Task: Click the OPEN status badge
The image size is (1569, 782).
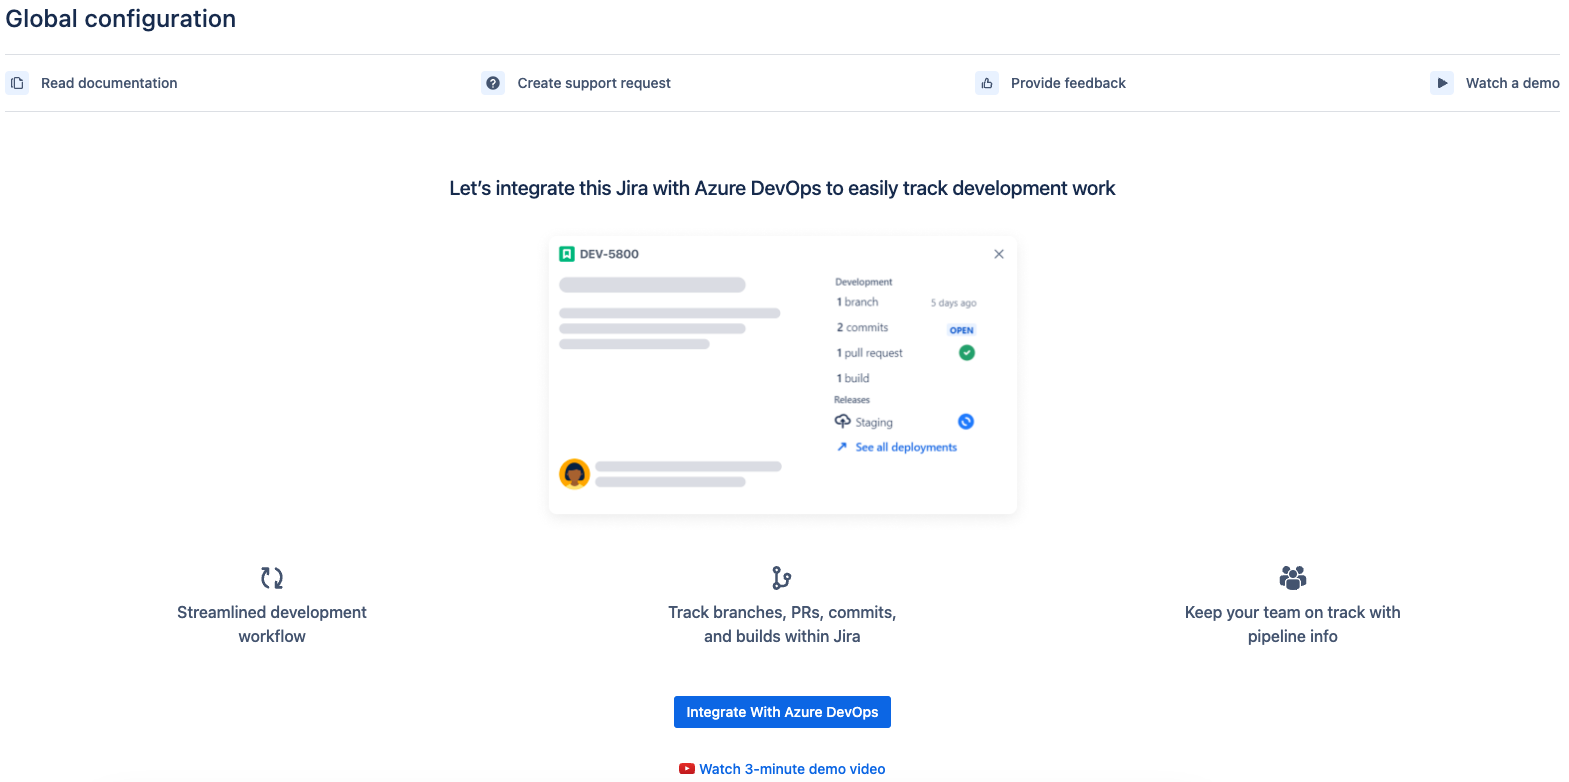Action: pos(961,330)
